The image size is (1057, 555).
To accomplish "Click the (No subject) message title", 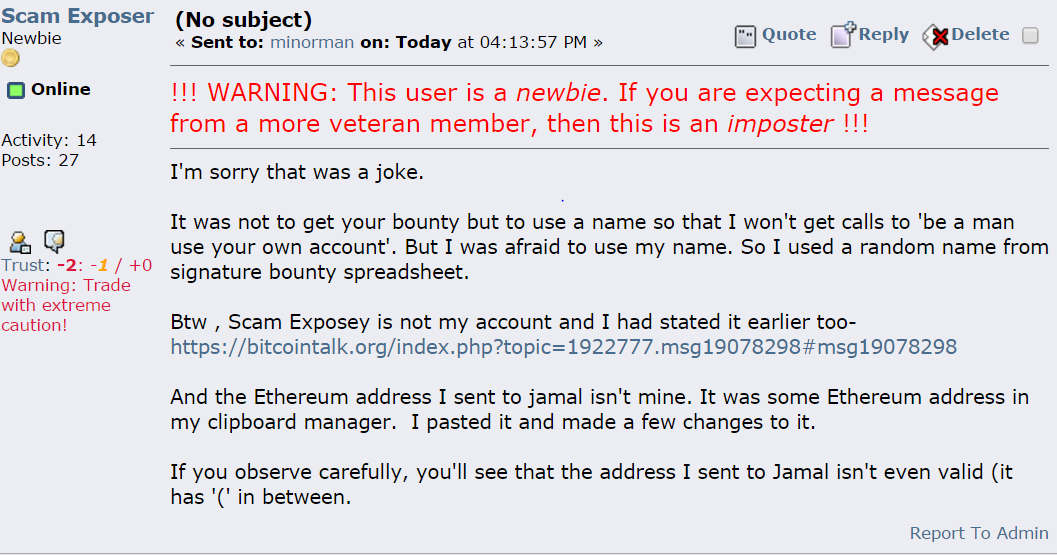I will click(243, 20).
